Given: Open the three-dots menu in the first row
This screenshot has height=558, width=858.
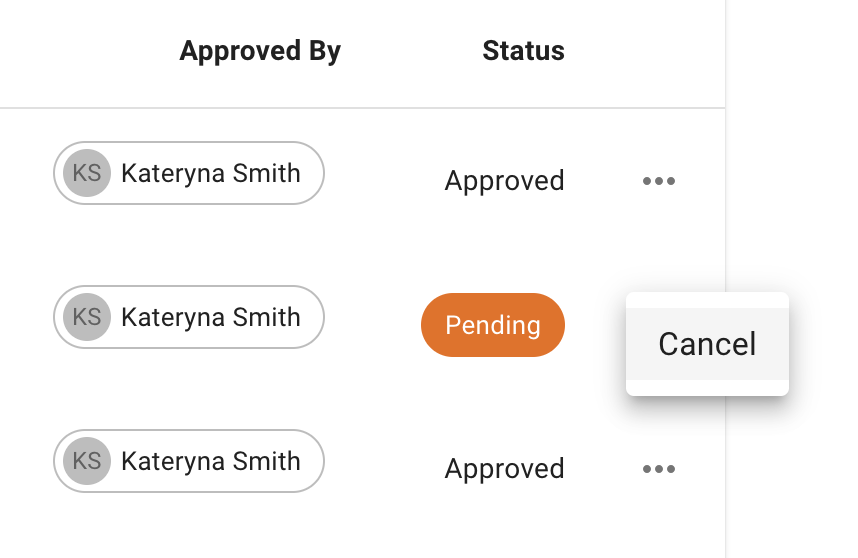Looking at the screenshot, I should (659, 181).
